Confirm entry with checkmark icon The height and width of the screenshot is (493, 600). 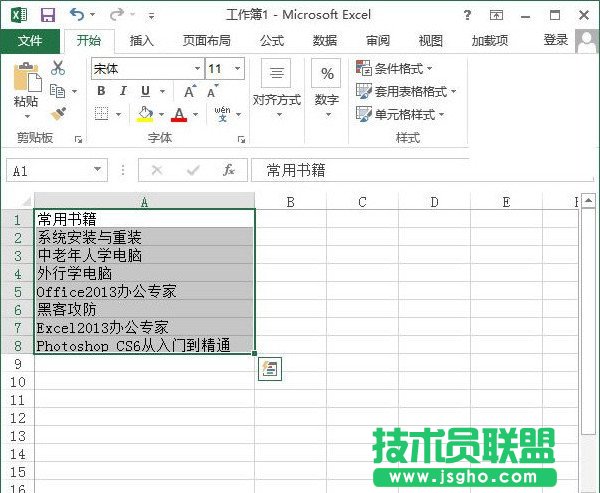tap(193, 170)
